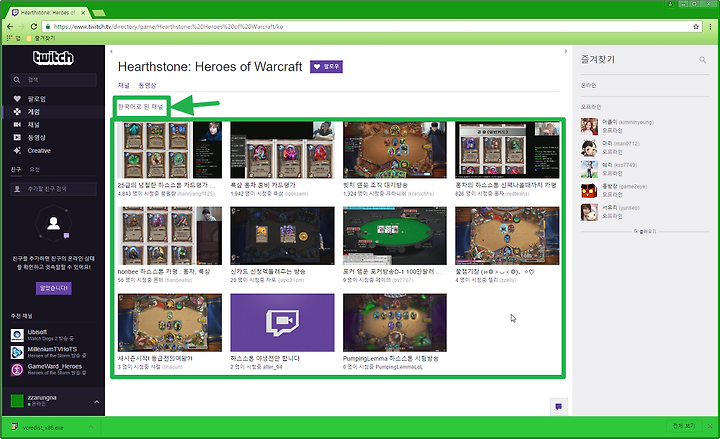Image resolution: width=720 pixels, height=439 pixels.
Task: Open the kranichhs stream thumbnail
Action: (395, 150)
